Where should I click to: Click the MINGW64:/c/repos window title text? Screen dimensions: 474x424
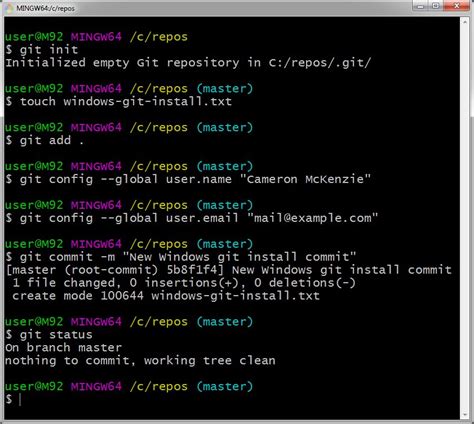(x=46, y=8)
